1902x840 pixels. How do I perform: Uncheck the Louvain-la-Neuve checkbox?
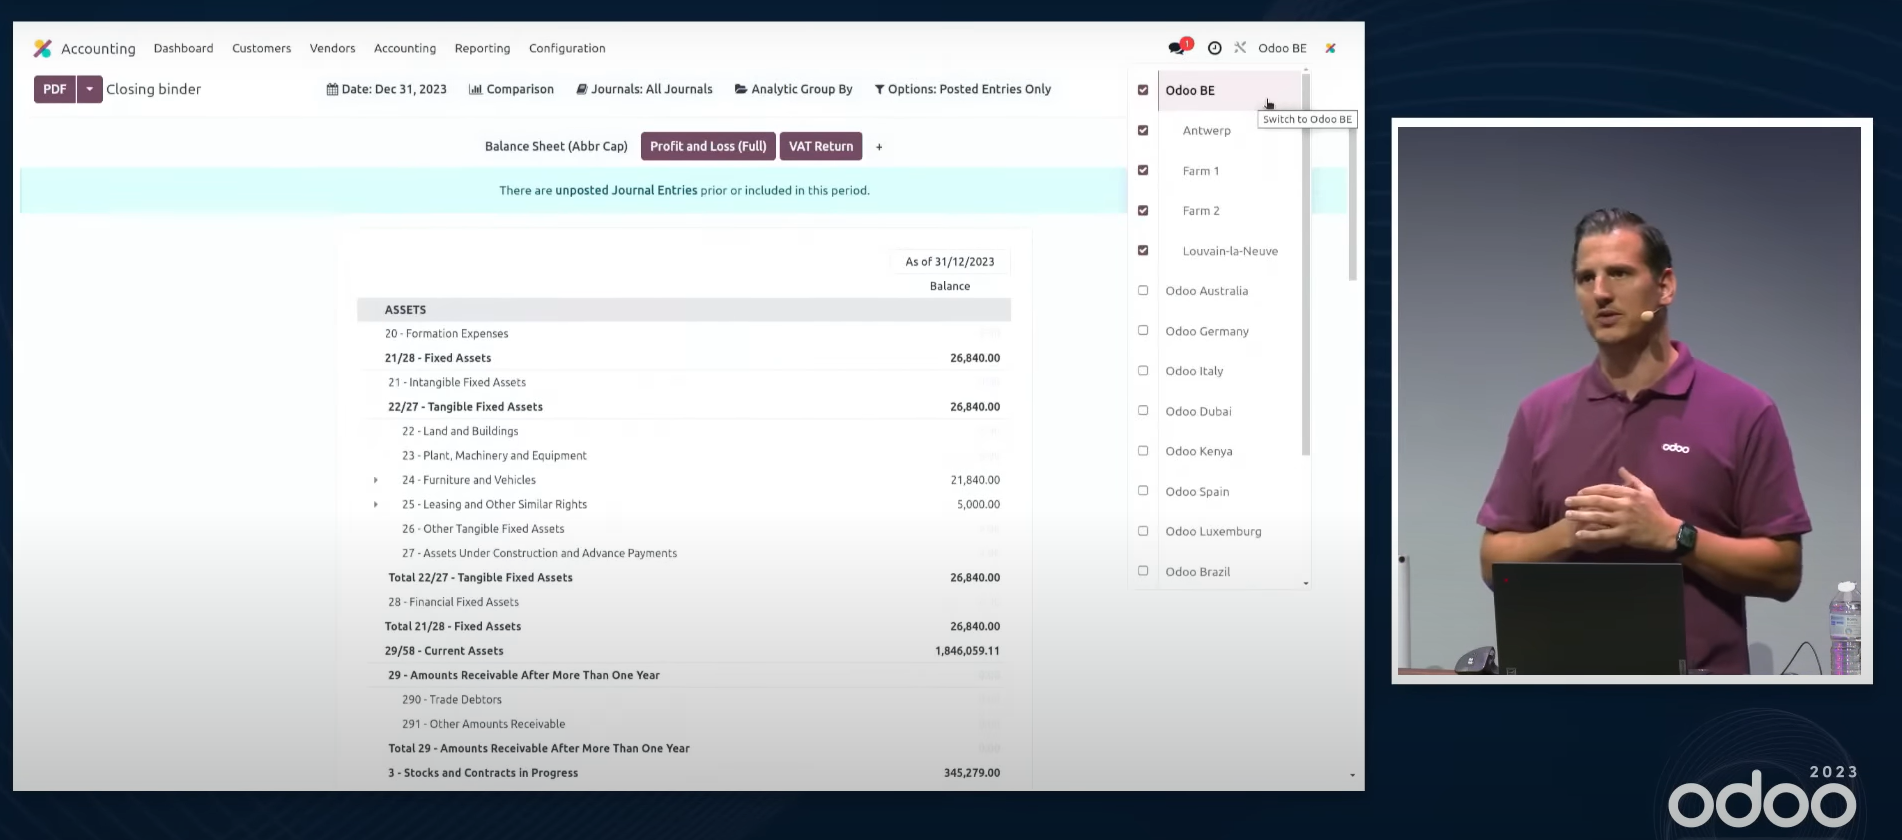[x=1143, y=250]
